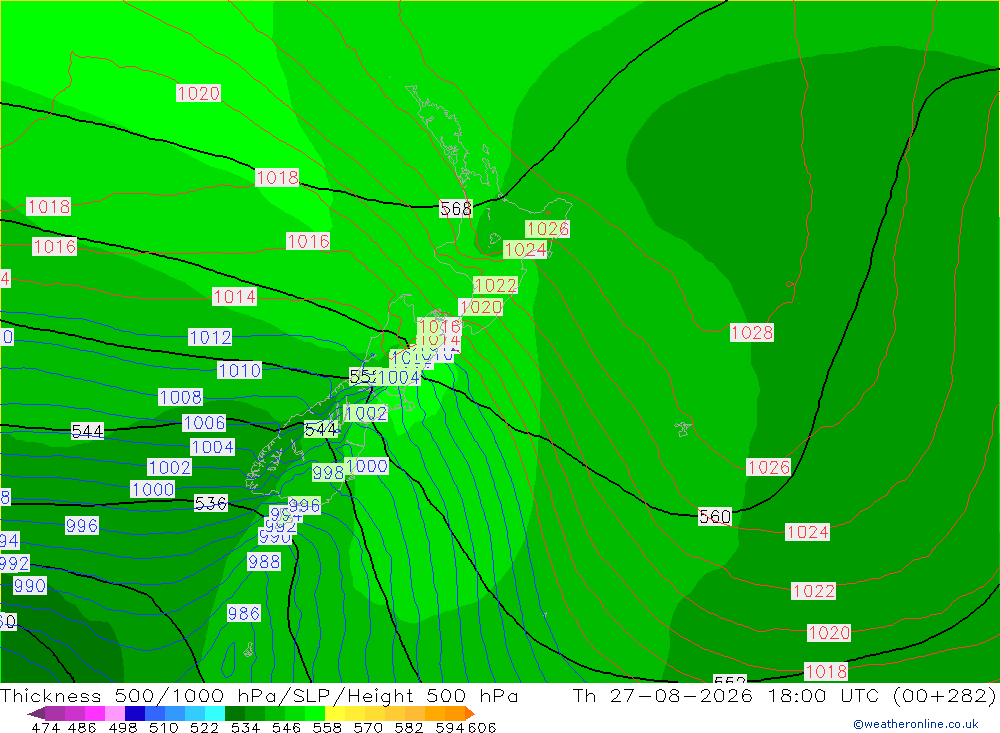Select the darkest green legend swatch at 534
The image size is (1000, 733).
235,713
